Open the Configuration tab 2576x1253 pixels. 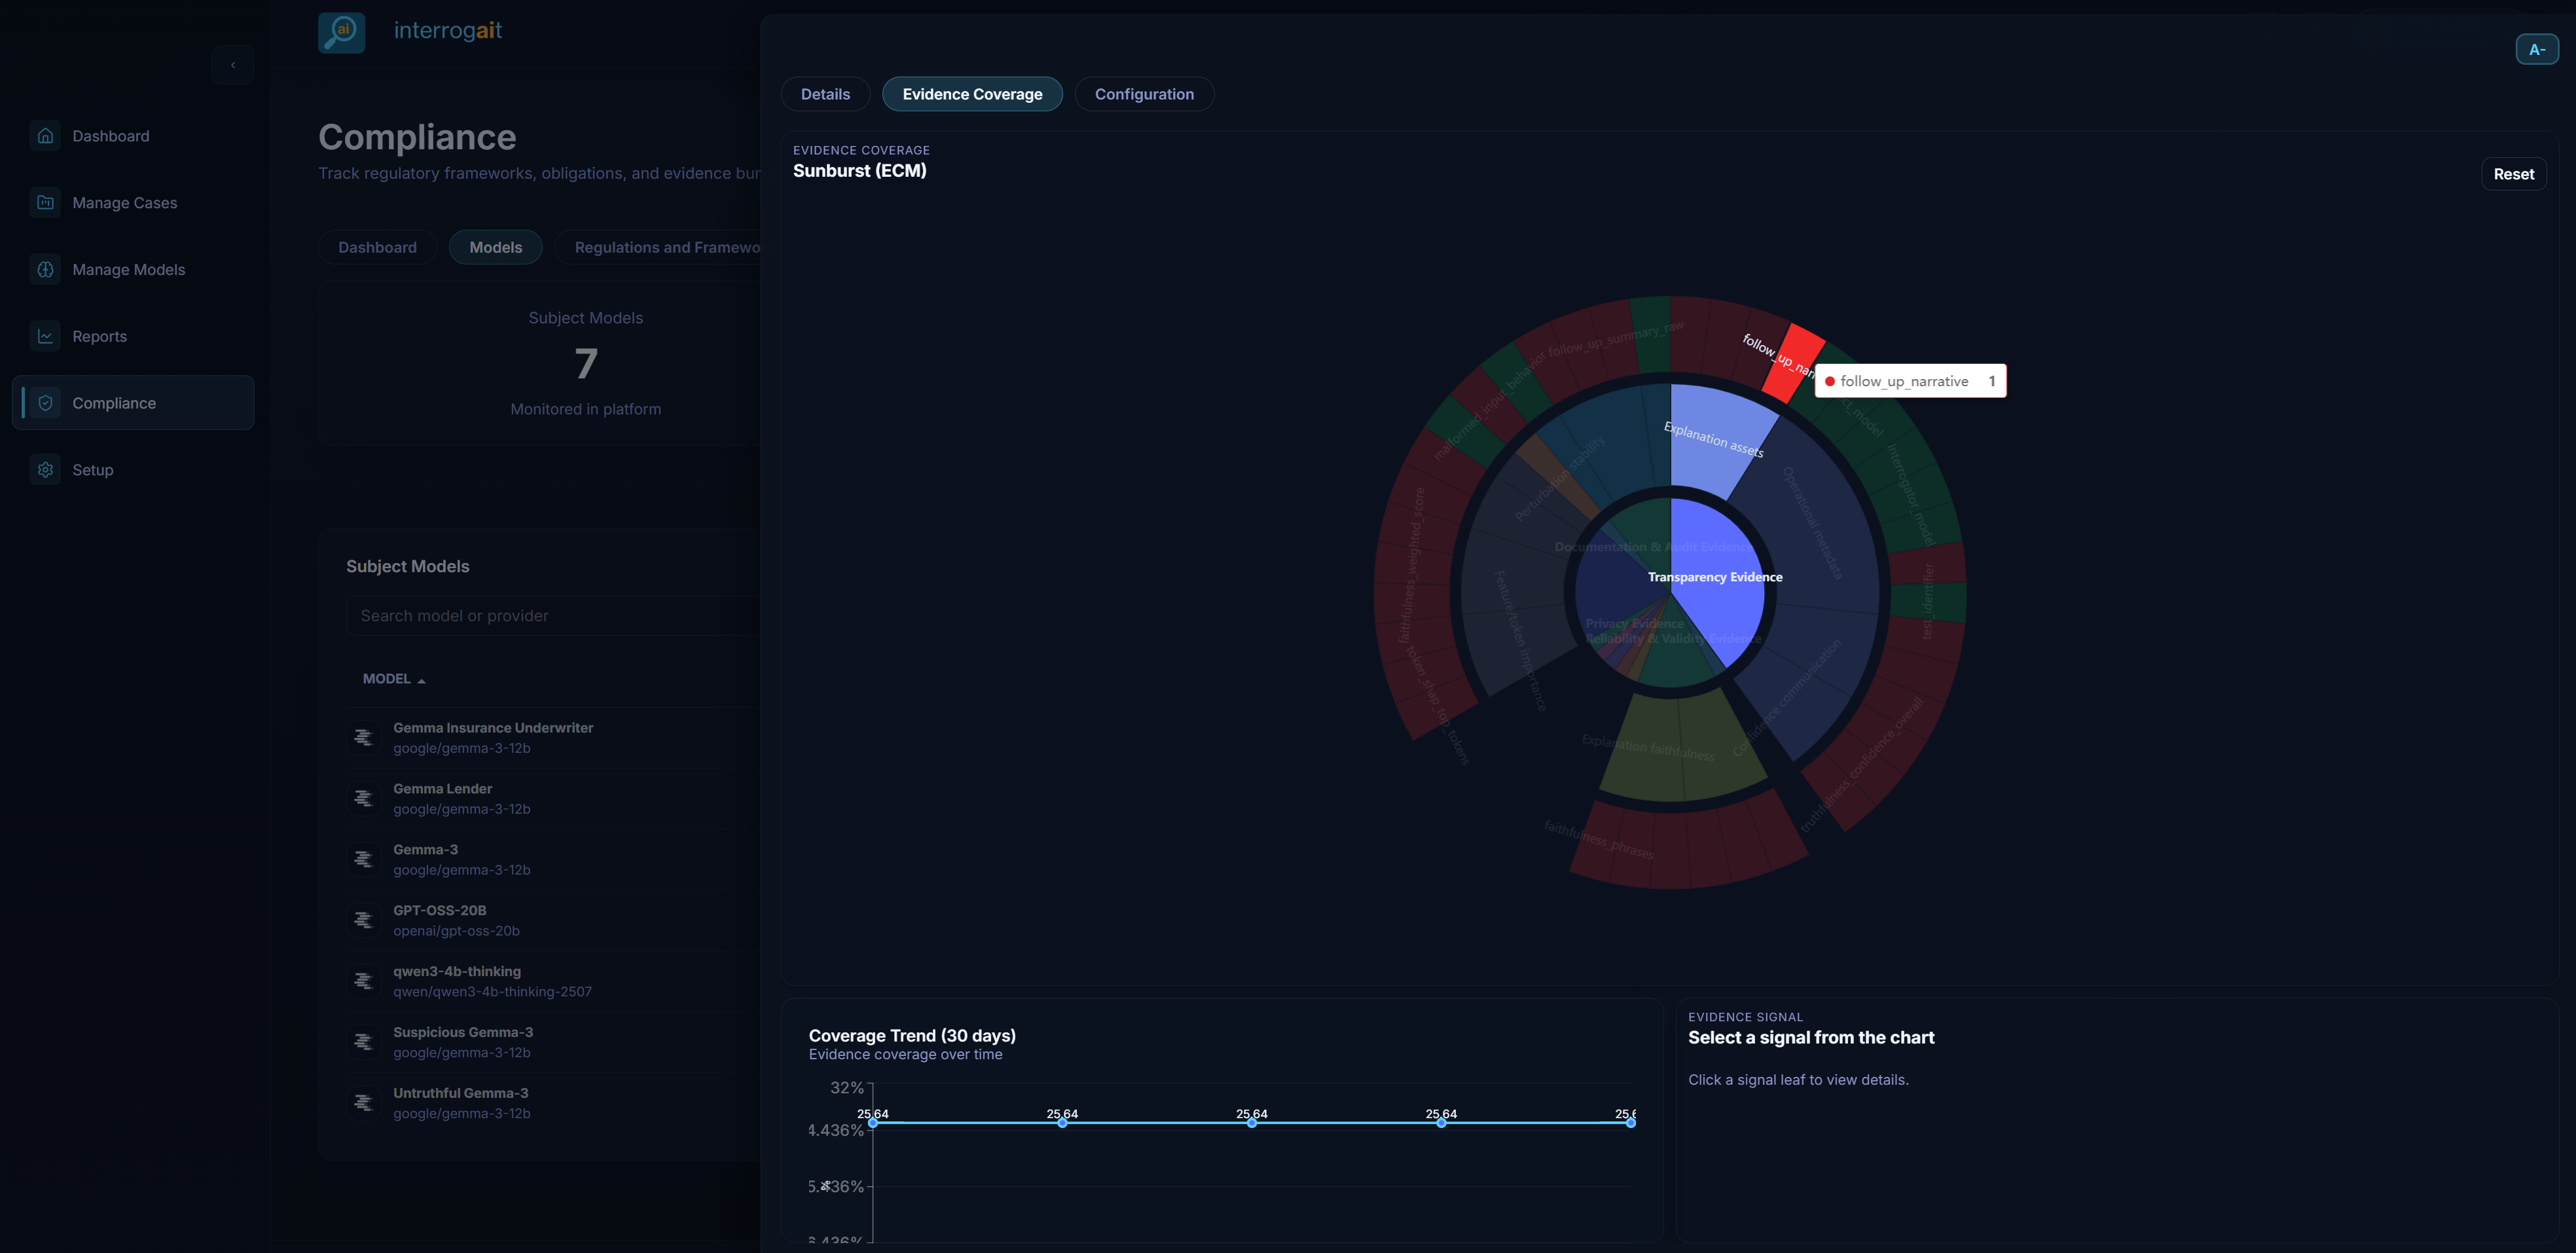tap(1143, 94)
